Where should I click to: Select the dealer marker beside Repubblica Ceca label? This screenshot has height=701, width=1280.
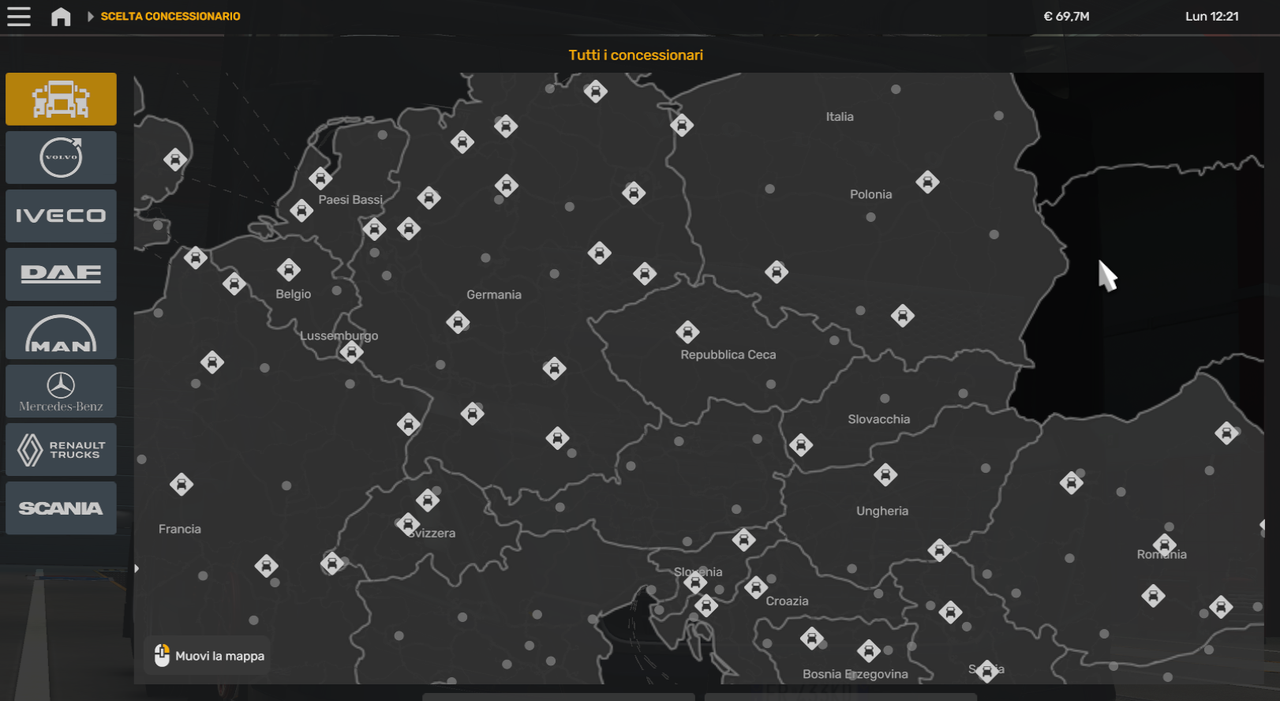tap(687, 332)
